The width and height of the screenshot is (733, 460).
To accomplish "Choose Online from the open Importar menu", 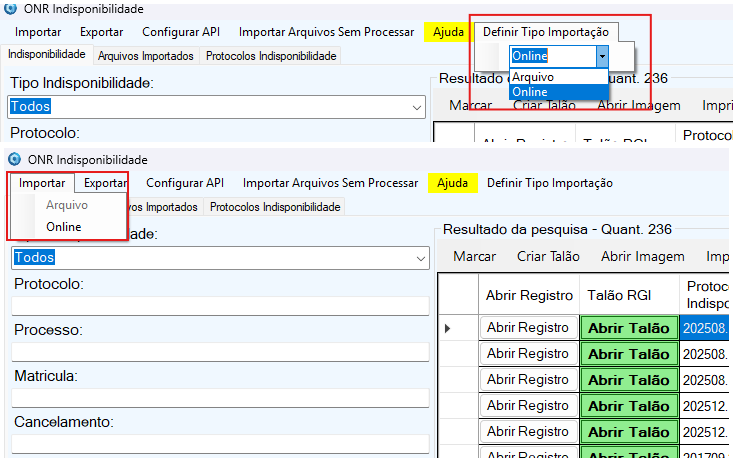I will (x=64, y=227).
